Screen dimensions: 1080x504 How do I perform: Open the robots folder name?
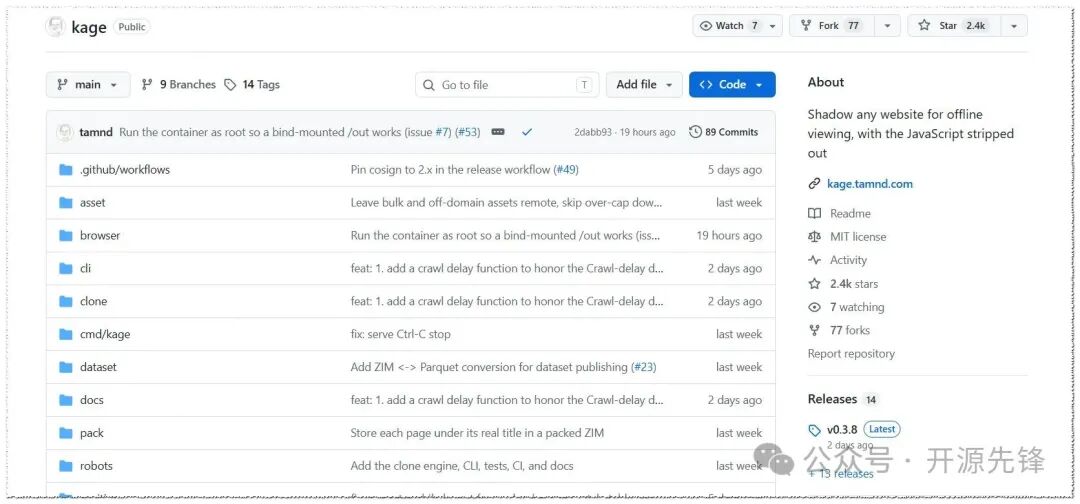(x=96, y=466)
